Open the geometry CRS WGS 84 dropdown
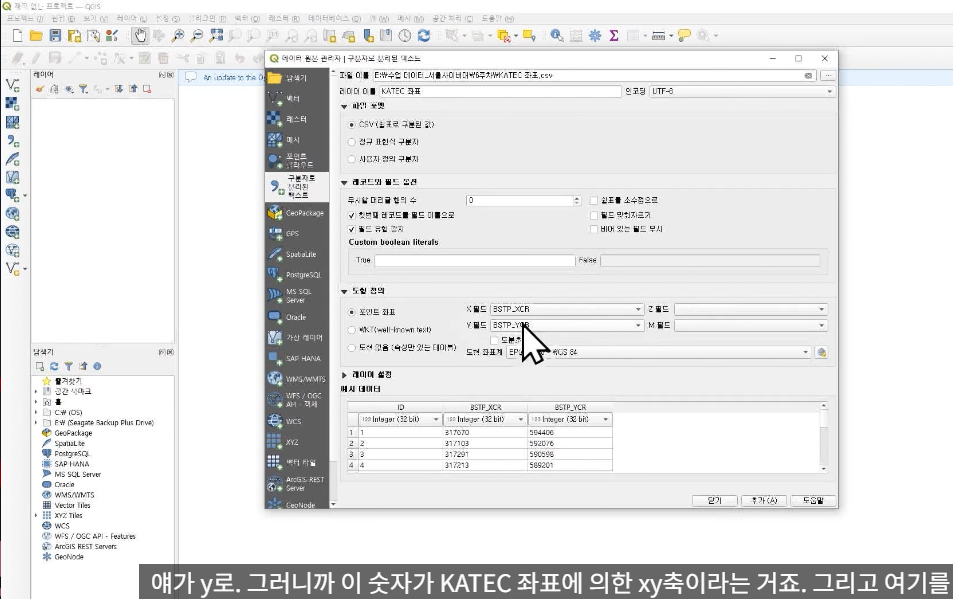This screenshot has width=953, height=599. click(x=659, y=352)
